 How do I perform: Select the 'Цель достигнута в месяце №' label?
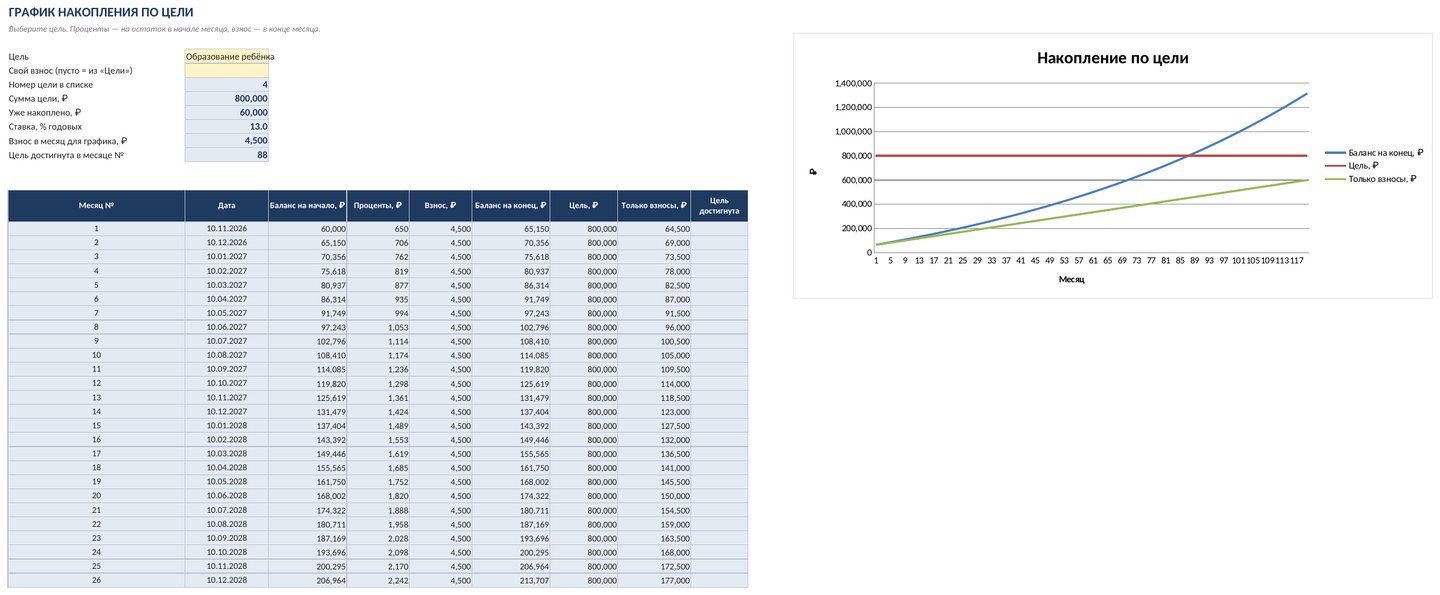66,155
